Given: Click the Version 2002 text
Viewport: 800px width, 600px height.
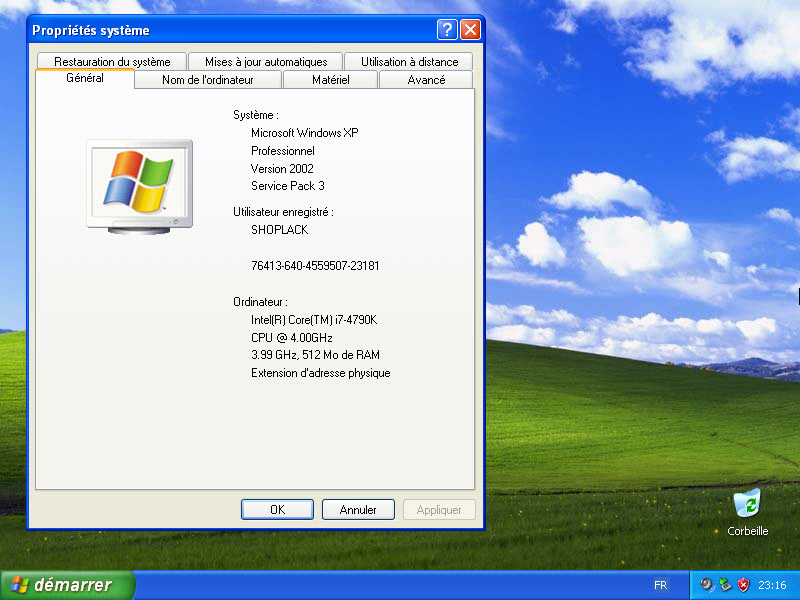Looking at the screenshot, I should click(282, 169).
